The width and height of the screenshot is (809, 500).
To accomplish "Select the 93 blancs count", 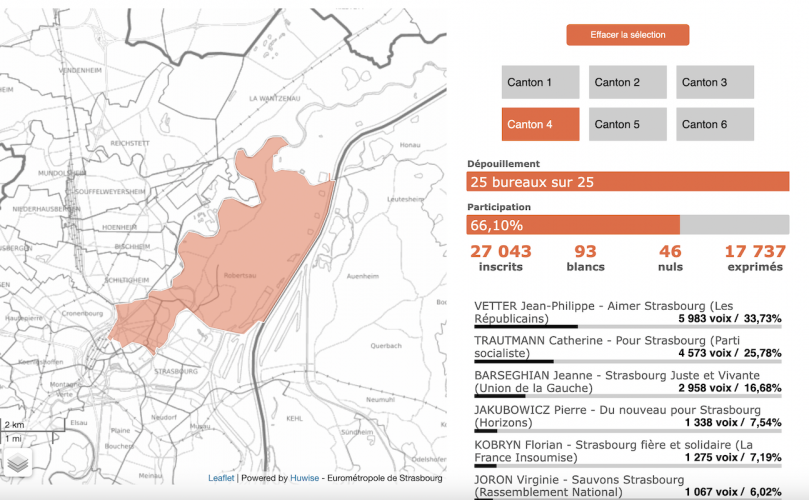I will point(585,257).
